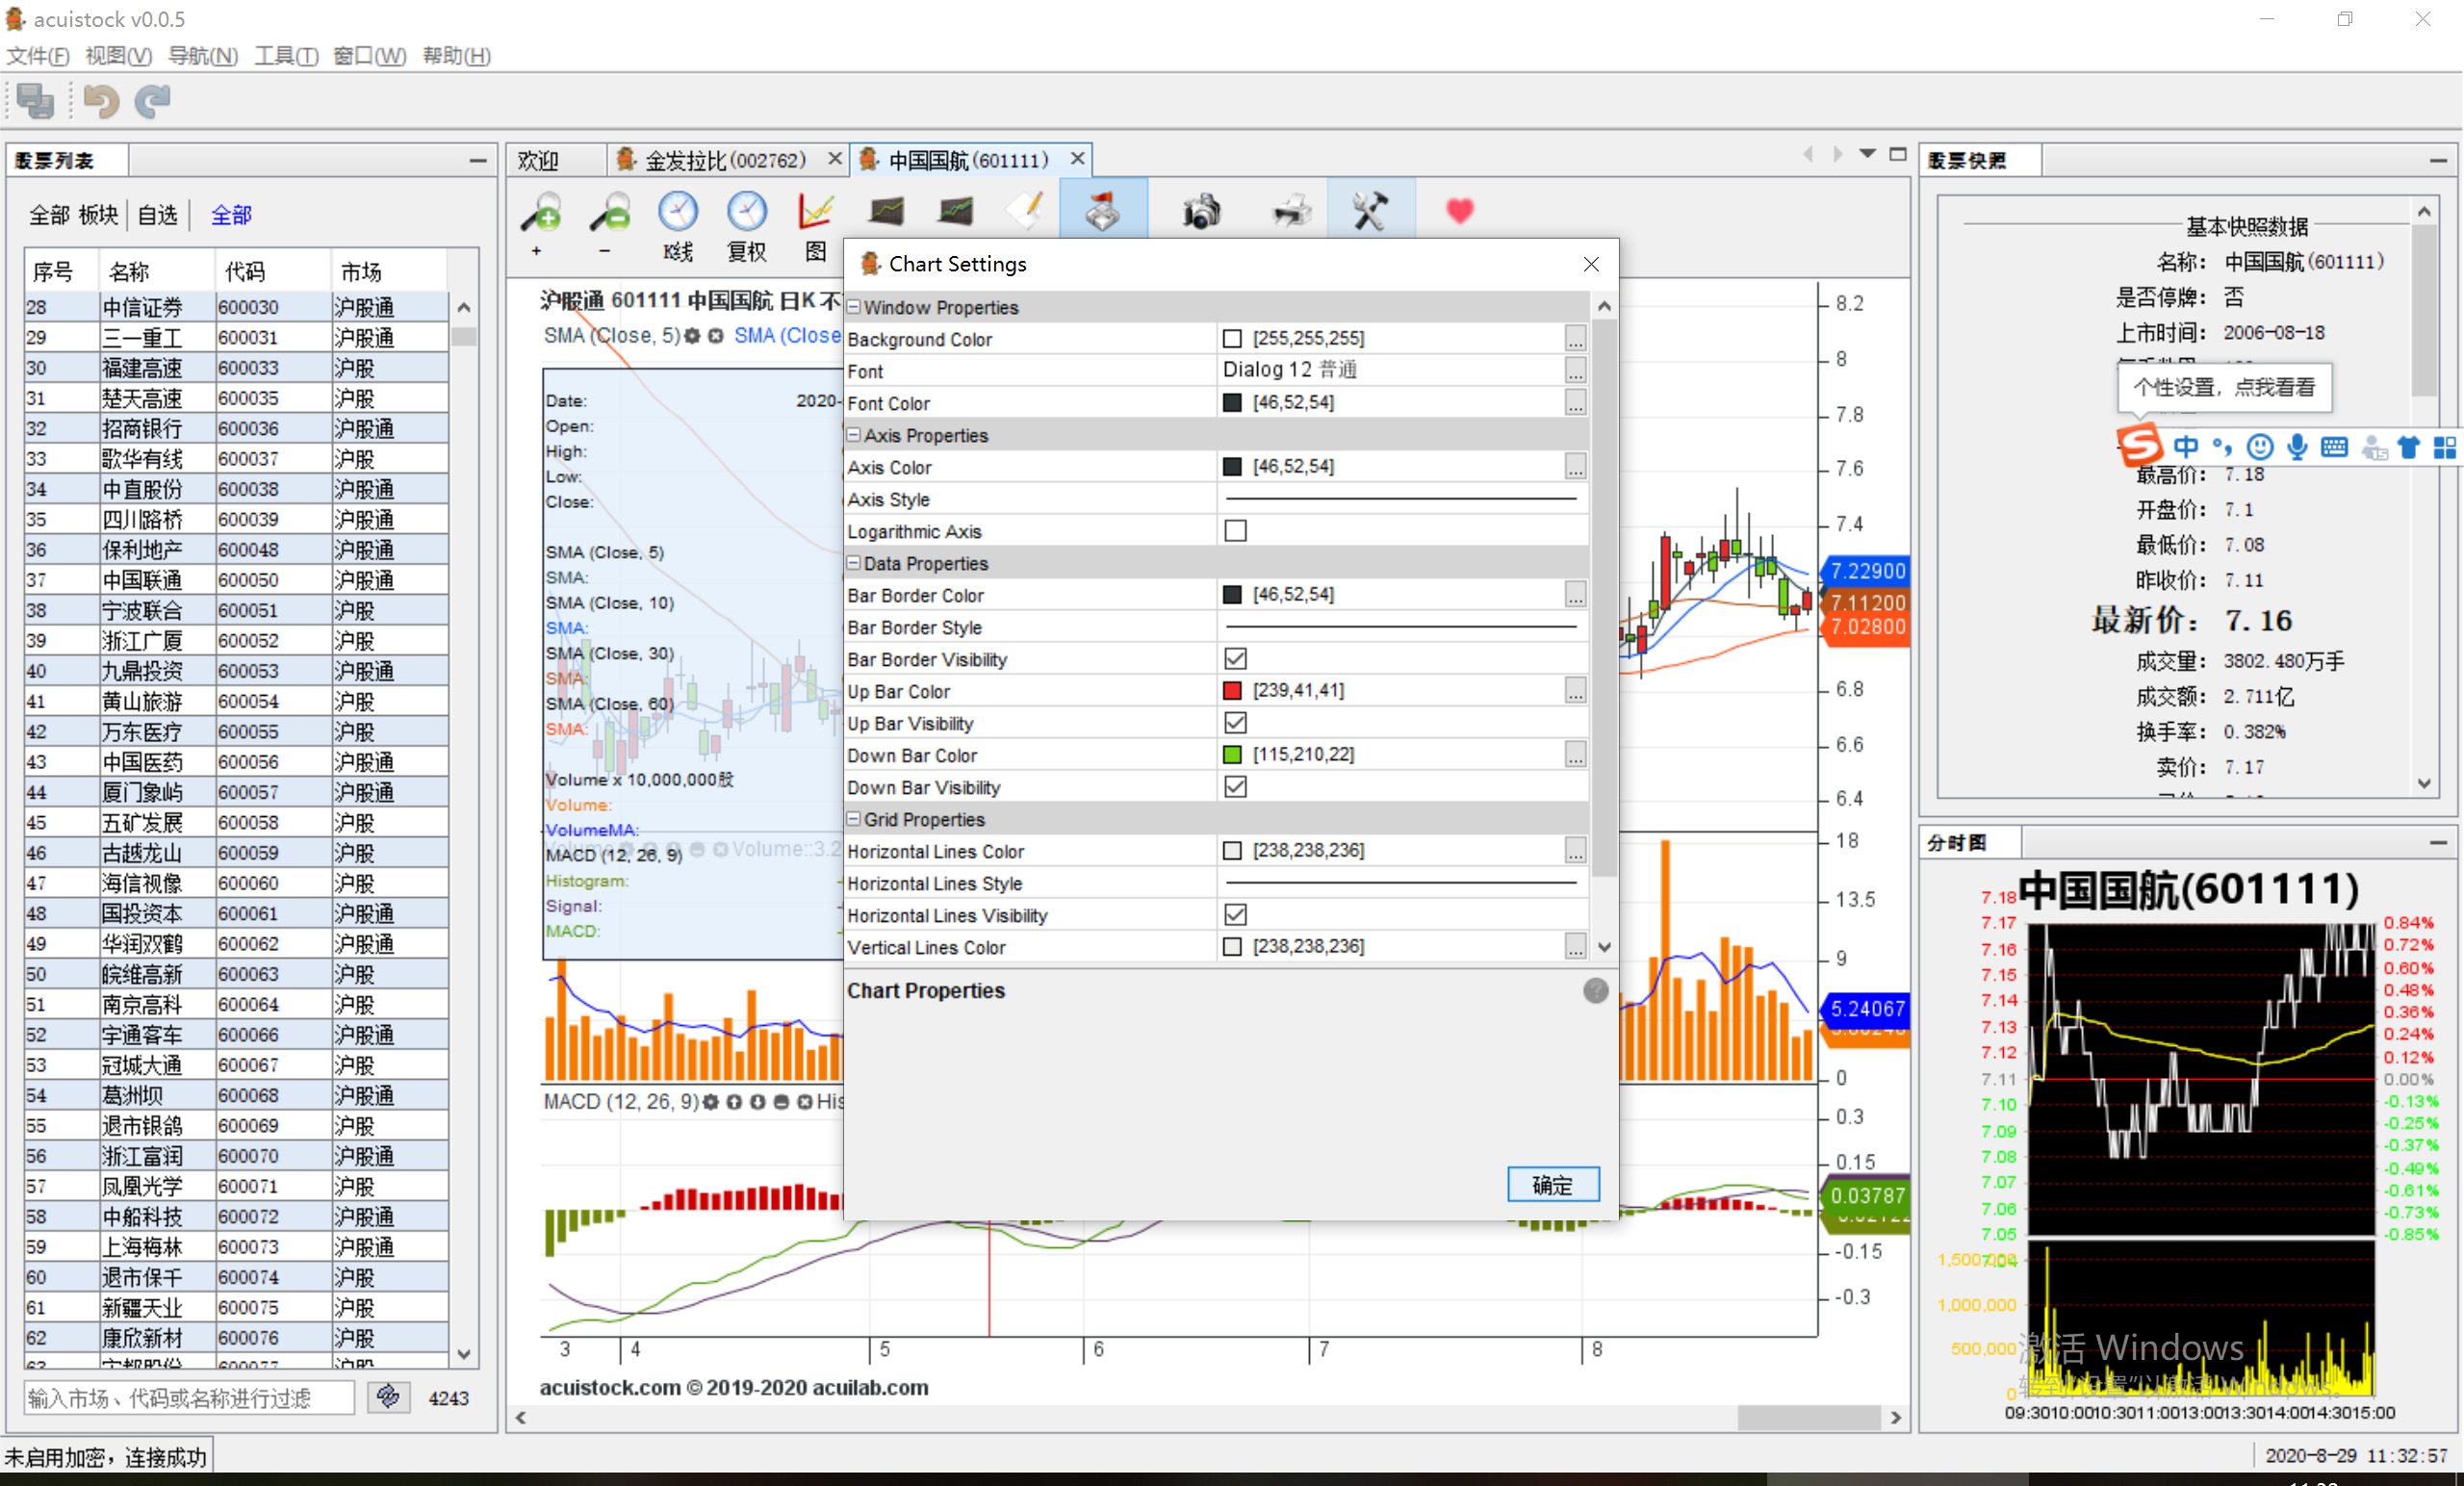Click the zoom in magnifier icon

(x=541, y=212)
